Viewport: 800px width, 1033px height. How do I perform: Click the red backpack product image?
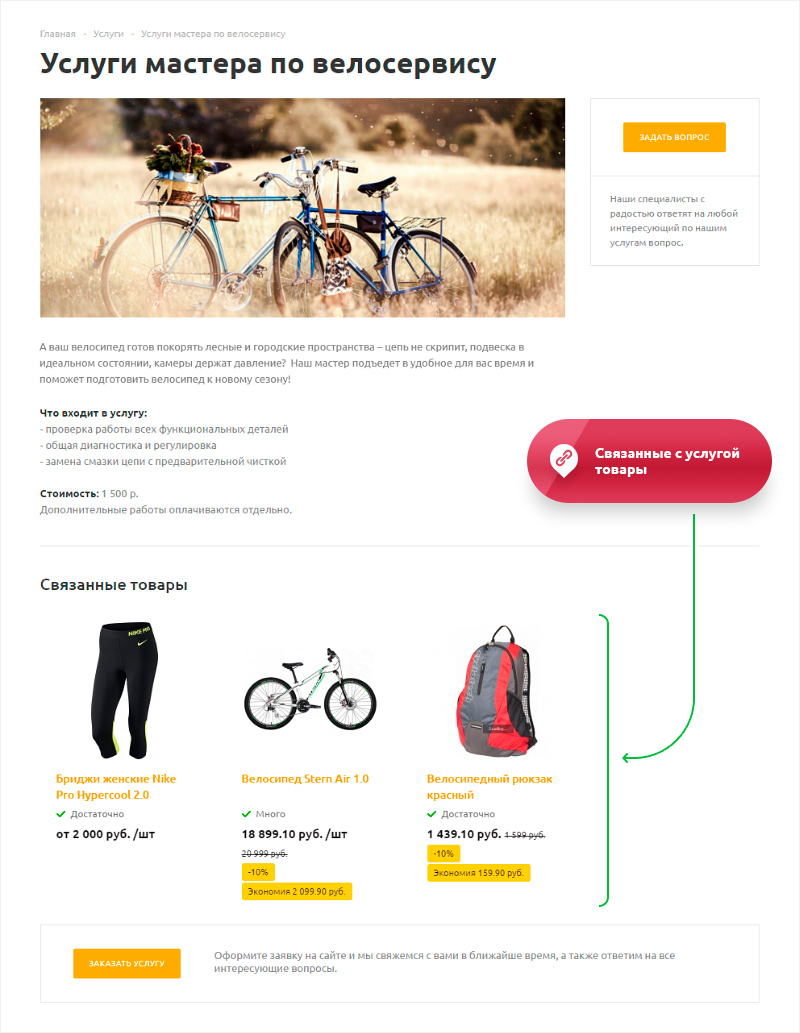(496, 690)
